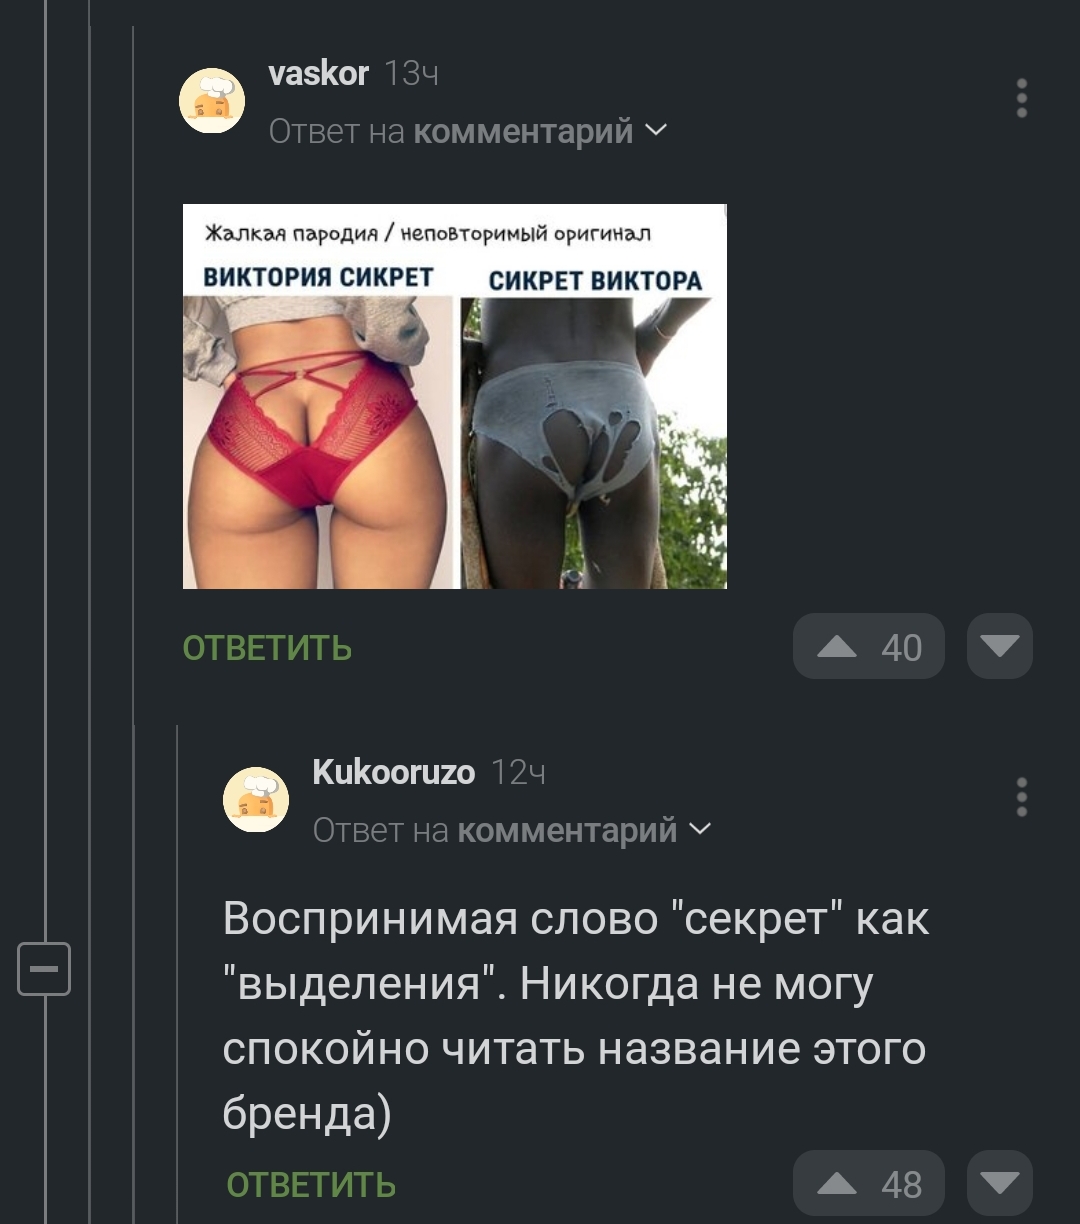This screenshot has width=1080, height=1224.
Task: Click ОТВЕТИТЬ under Kukooruzo's comment
Action: (x=311, y=1185)
